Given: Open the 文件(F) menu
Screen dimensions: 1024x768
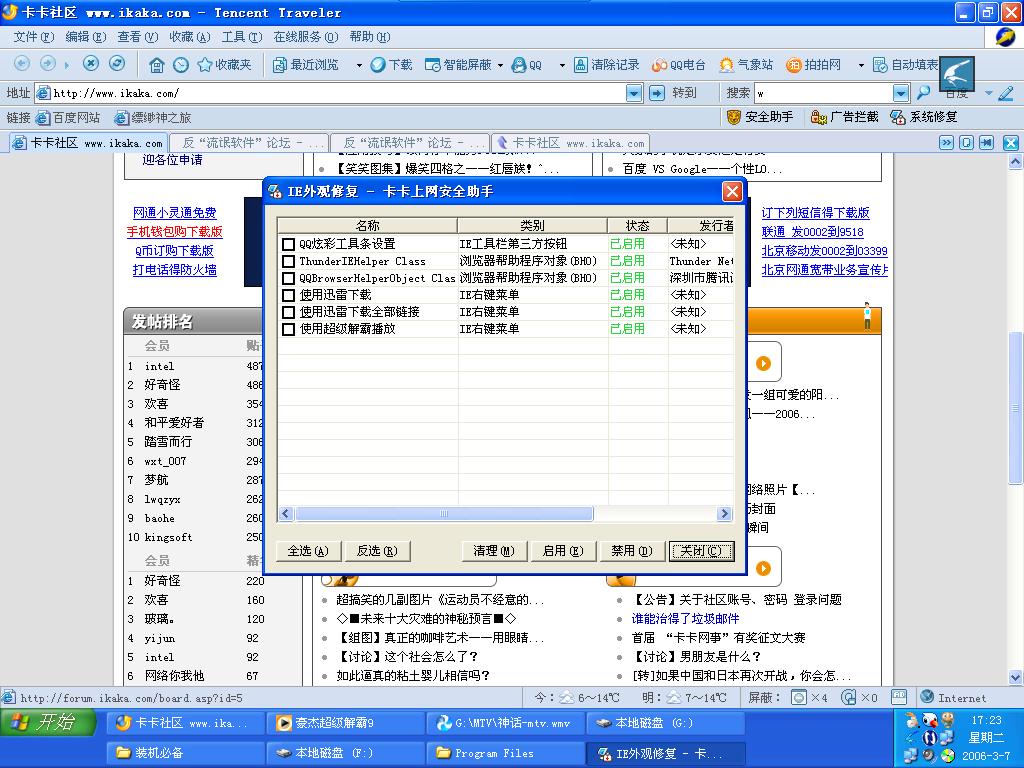Looking at the screenshot, I should (34, 37).
